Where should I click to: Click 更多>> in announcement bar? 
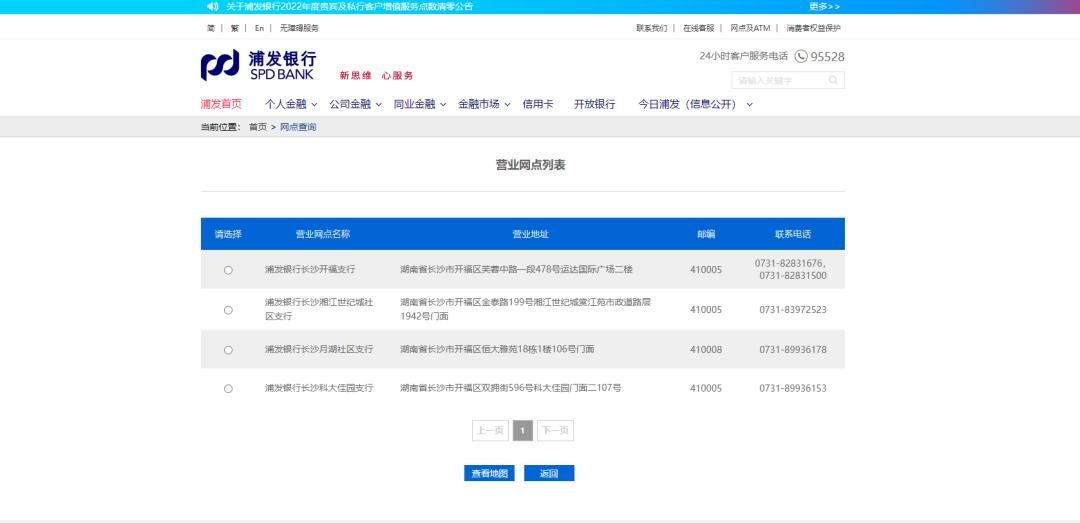824,6
